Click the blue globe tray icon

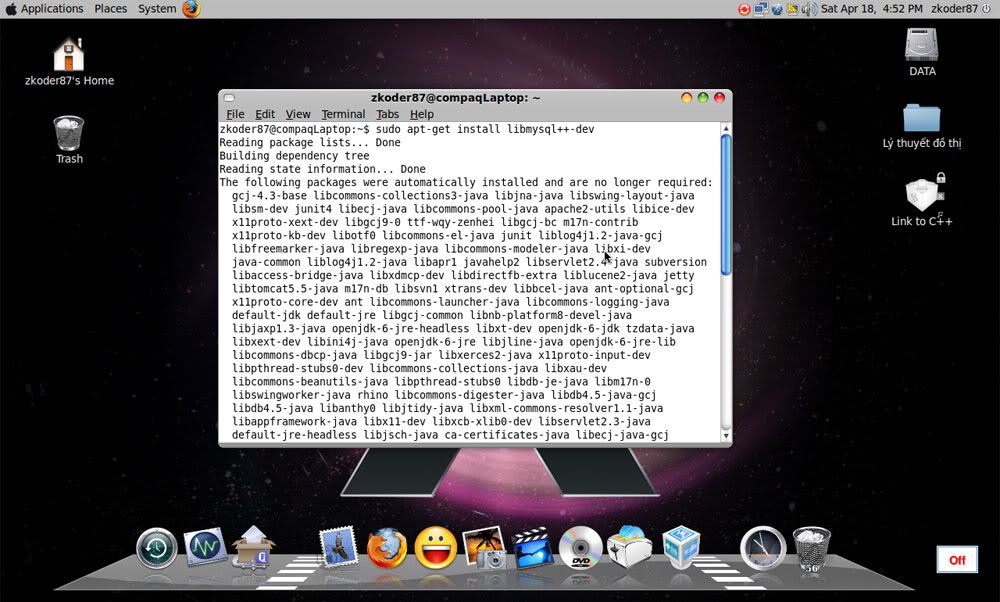tap(777, 9)
